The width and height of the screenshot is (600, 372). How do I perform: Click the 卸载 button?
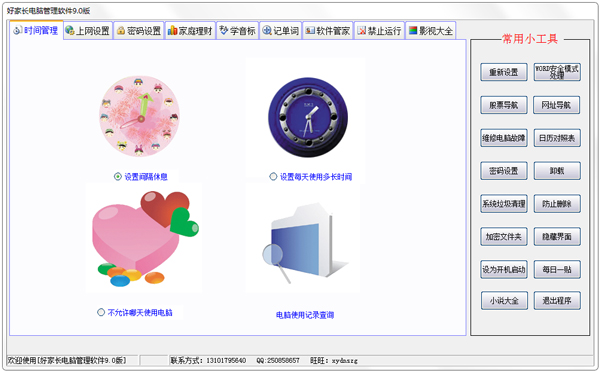tap(557, 171)
